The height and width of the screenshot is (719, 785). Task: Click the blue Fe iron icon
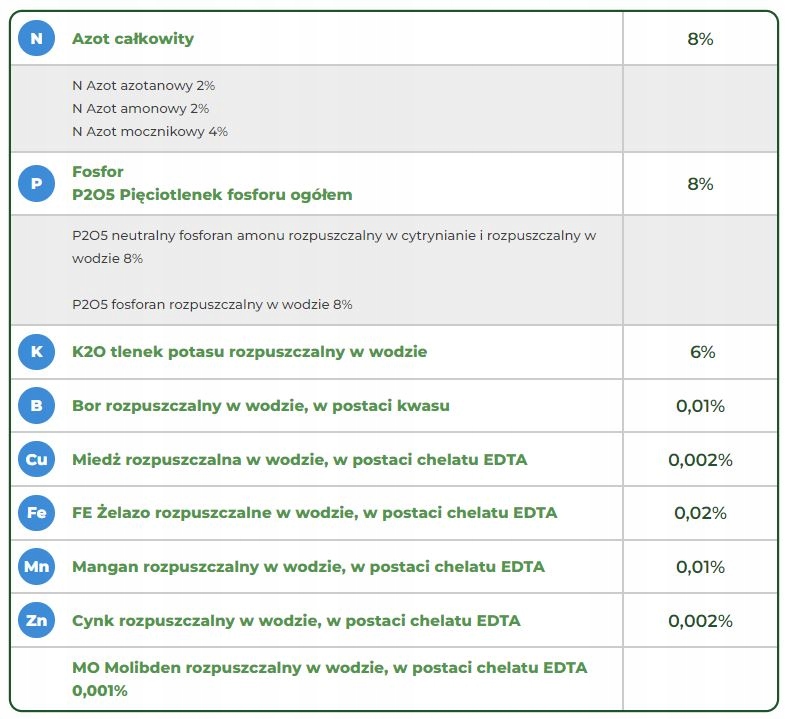point(37,513)
